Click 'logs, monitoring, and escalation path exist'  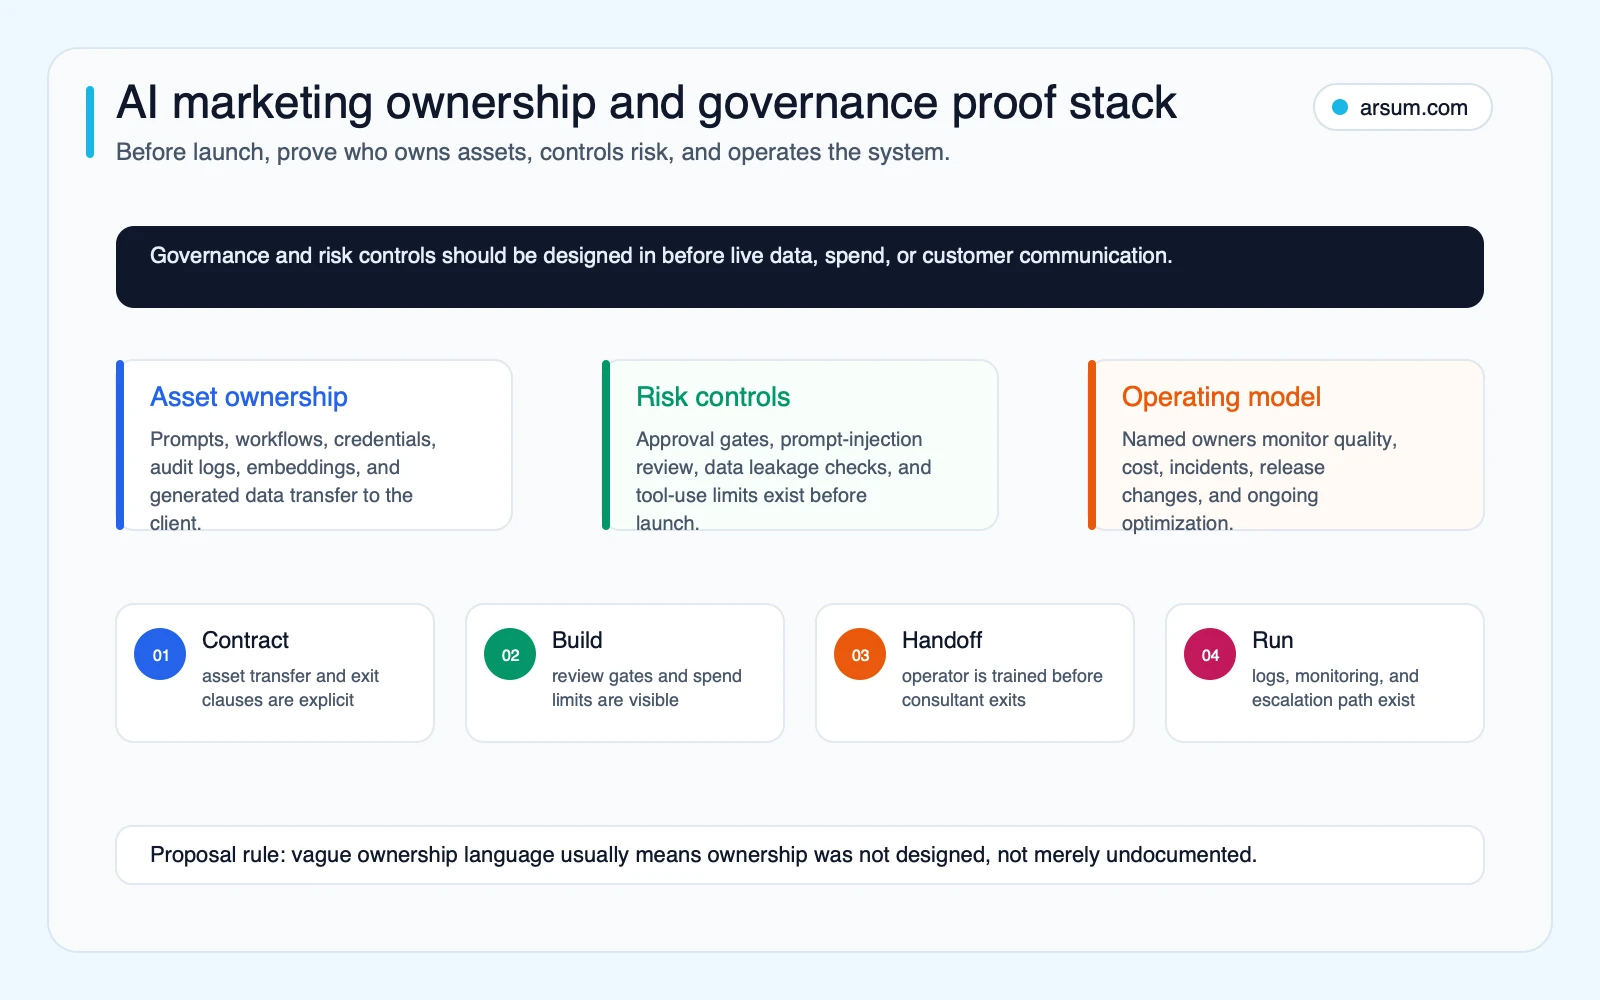(1335, 688)
